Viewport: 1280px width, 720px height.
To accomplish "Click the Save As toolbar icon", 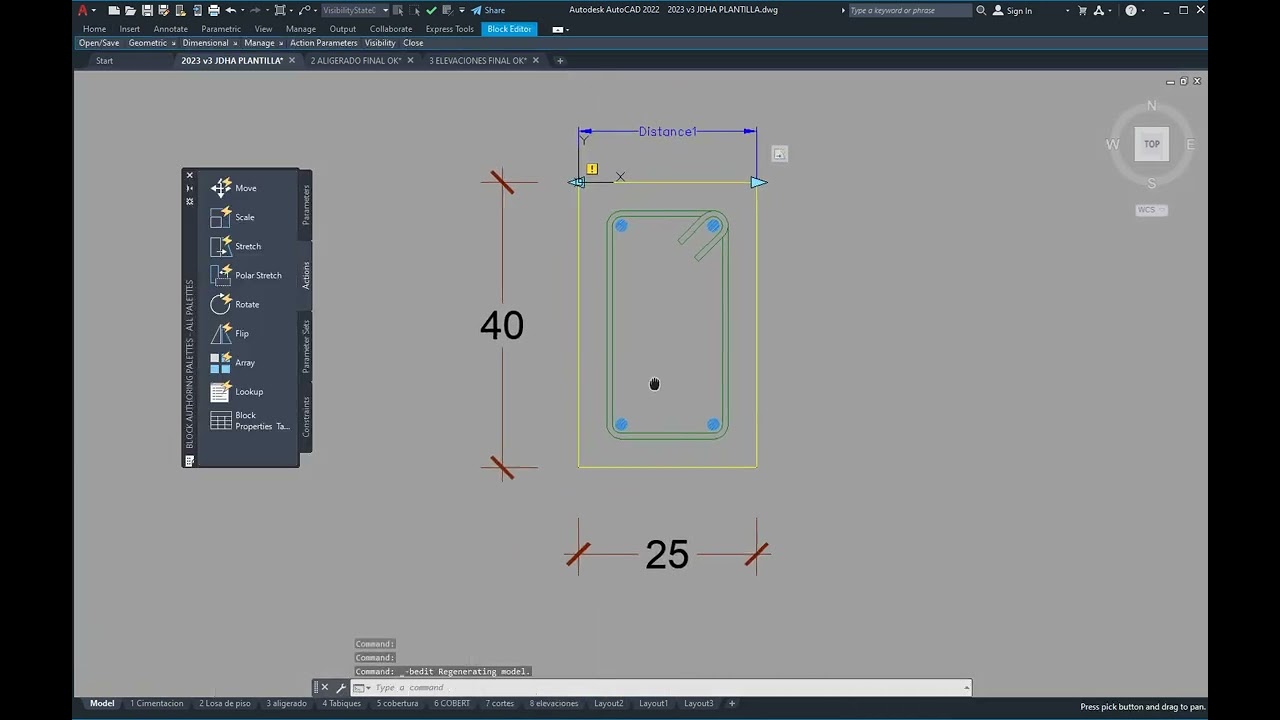I will tap(163, 10).
